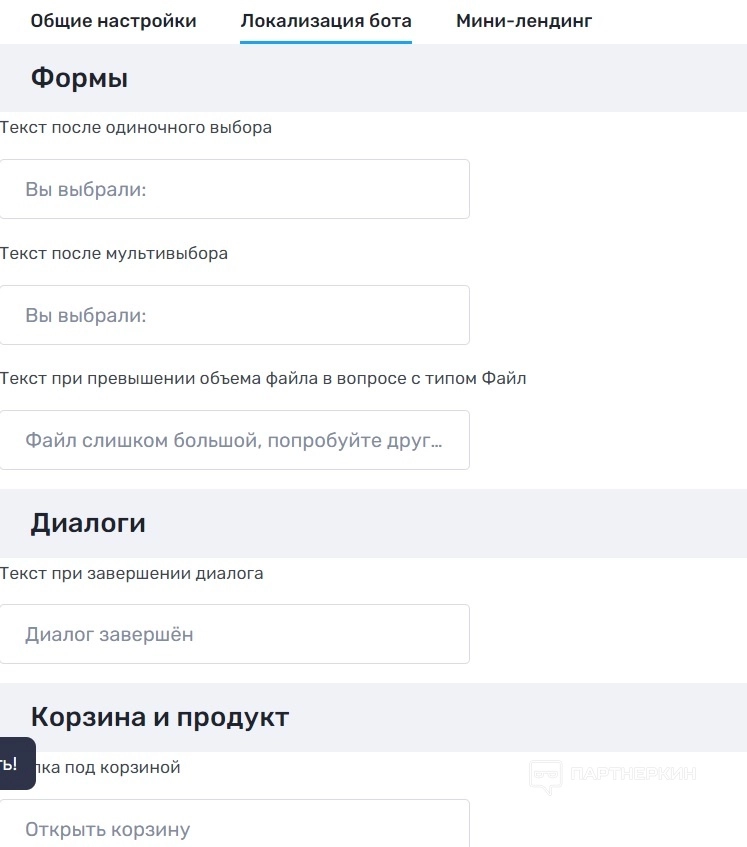Click the Текст при завершении диалога label

tap(132, 573)
